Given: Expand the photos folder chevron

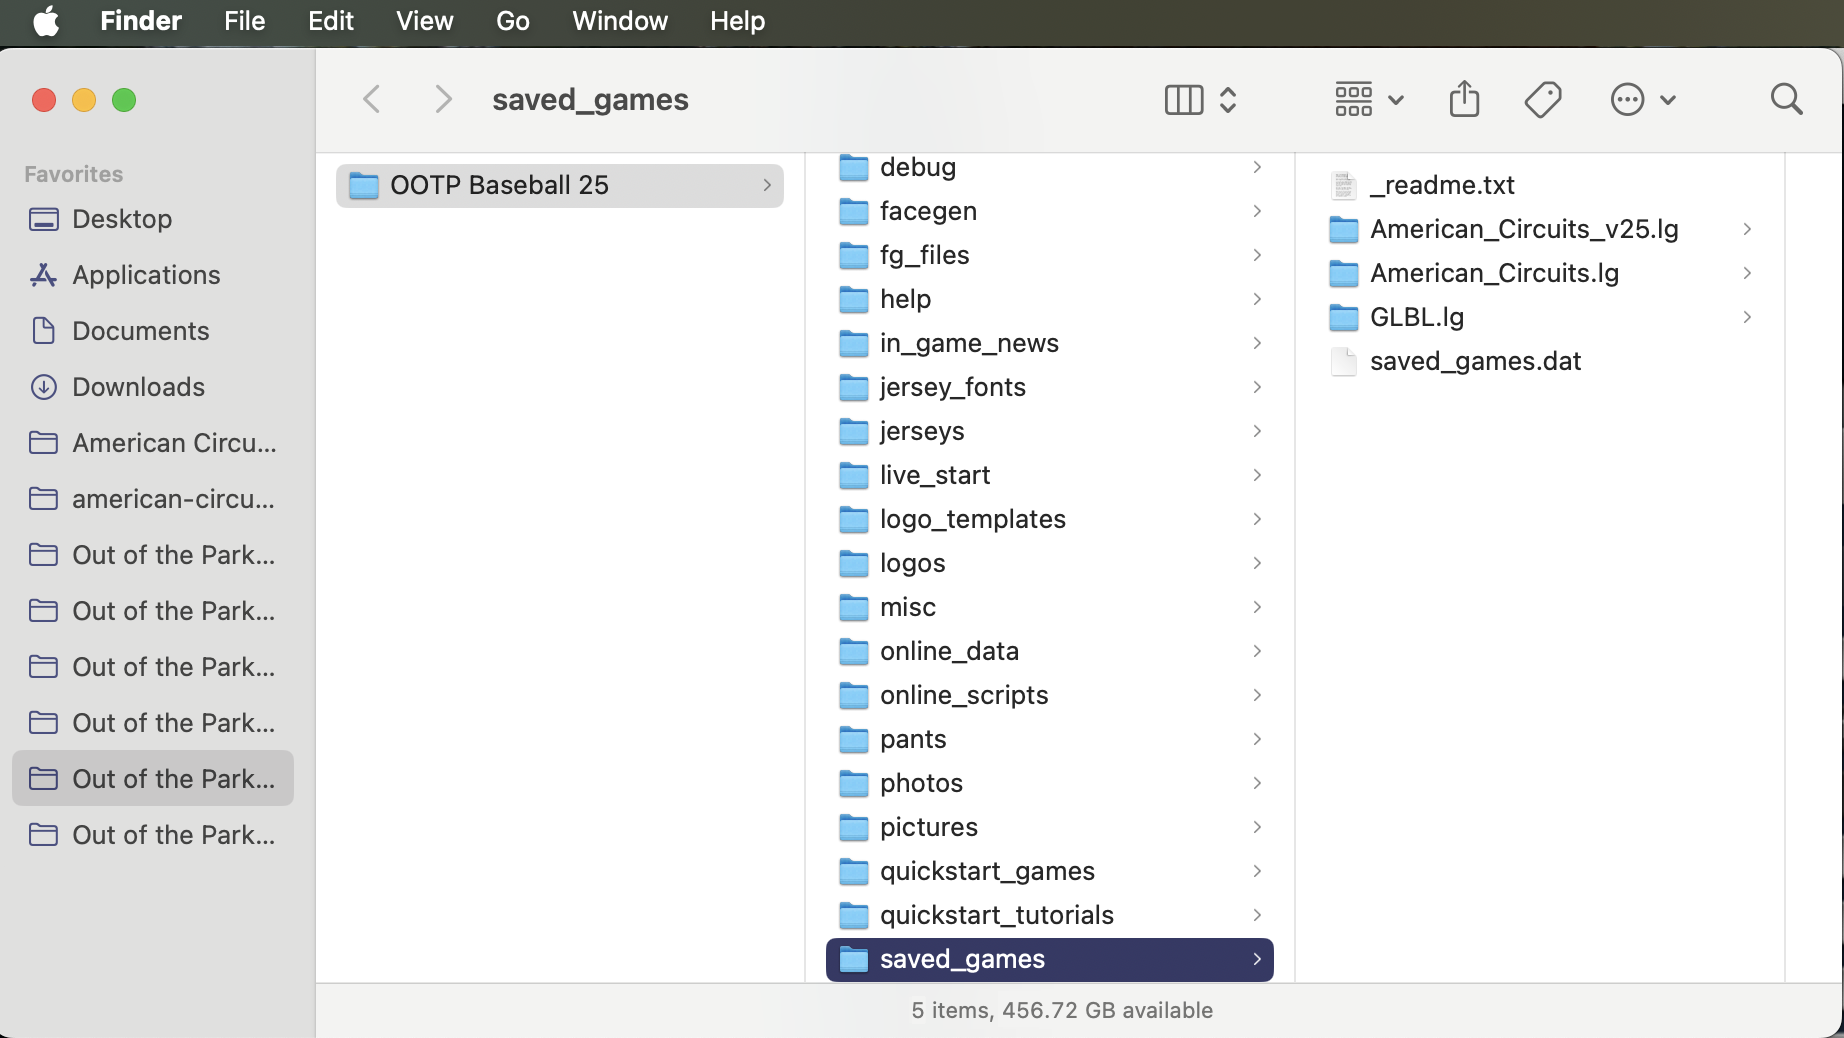Looking at the screenshot, I should point(1257,783).
